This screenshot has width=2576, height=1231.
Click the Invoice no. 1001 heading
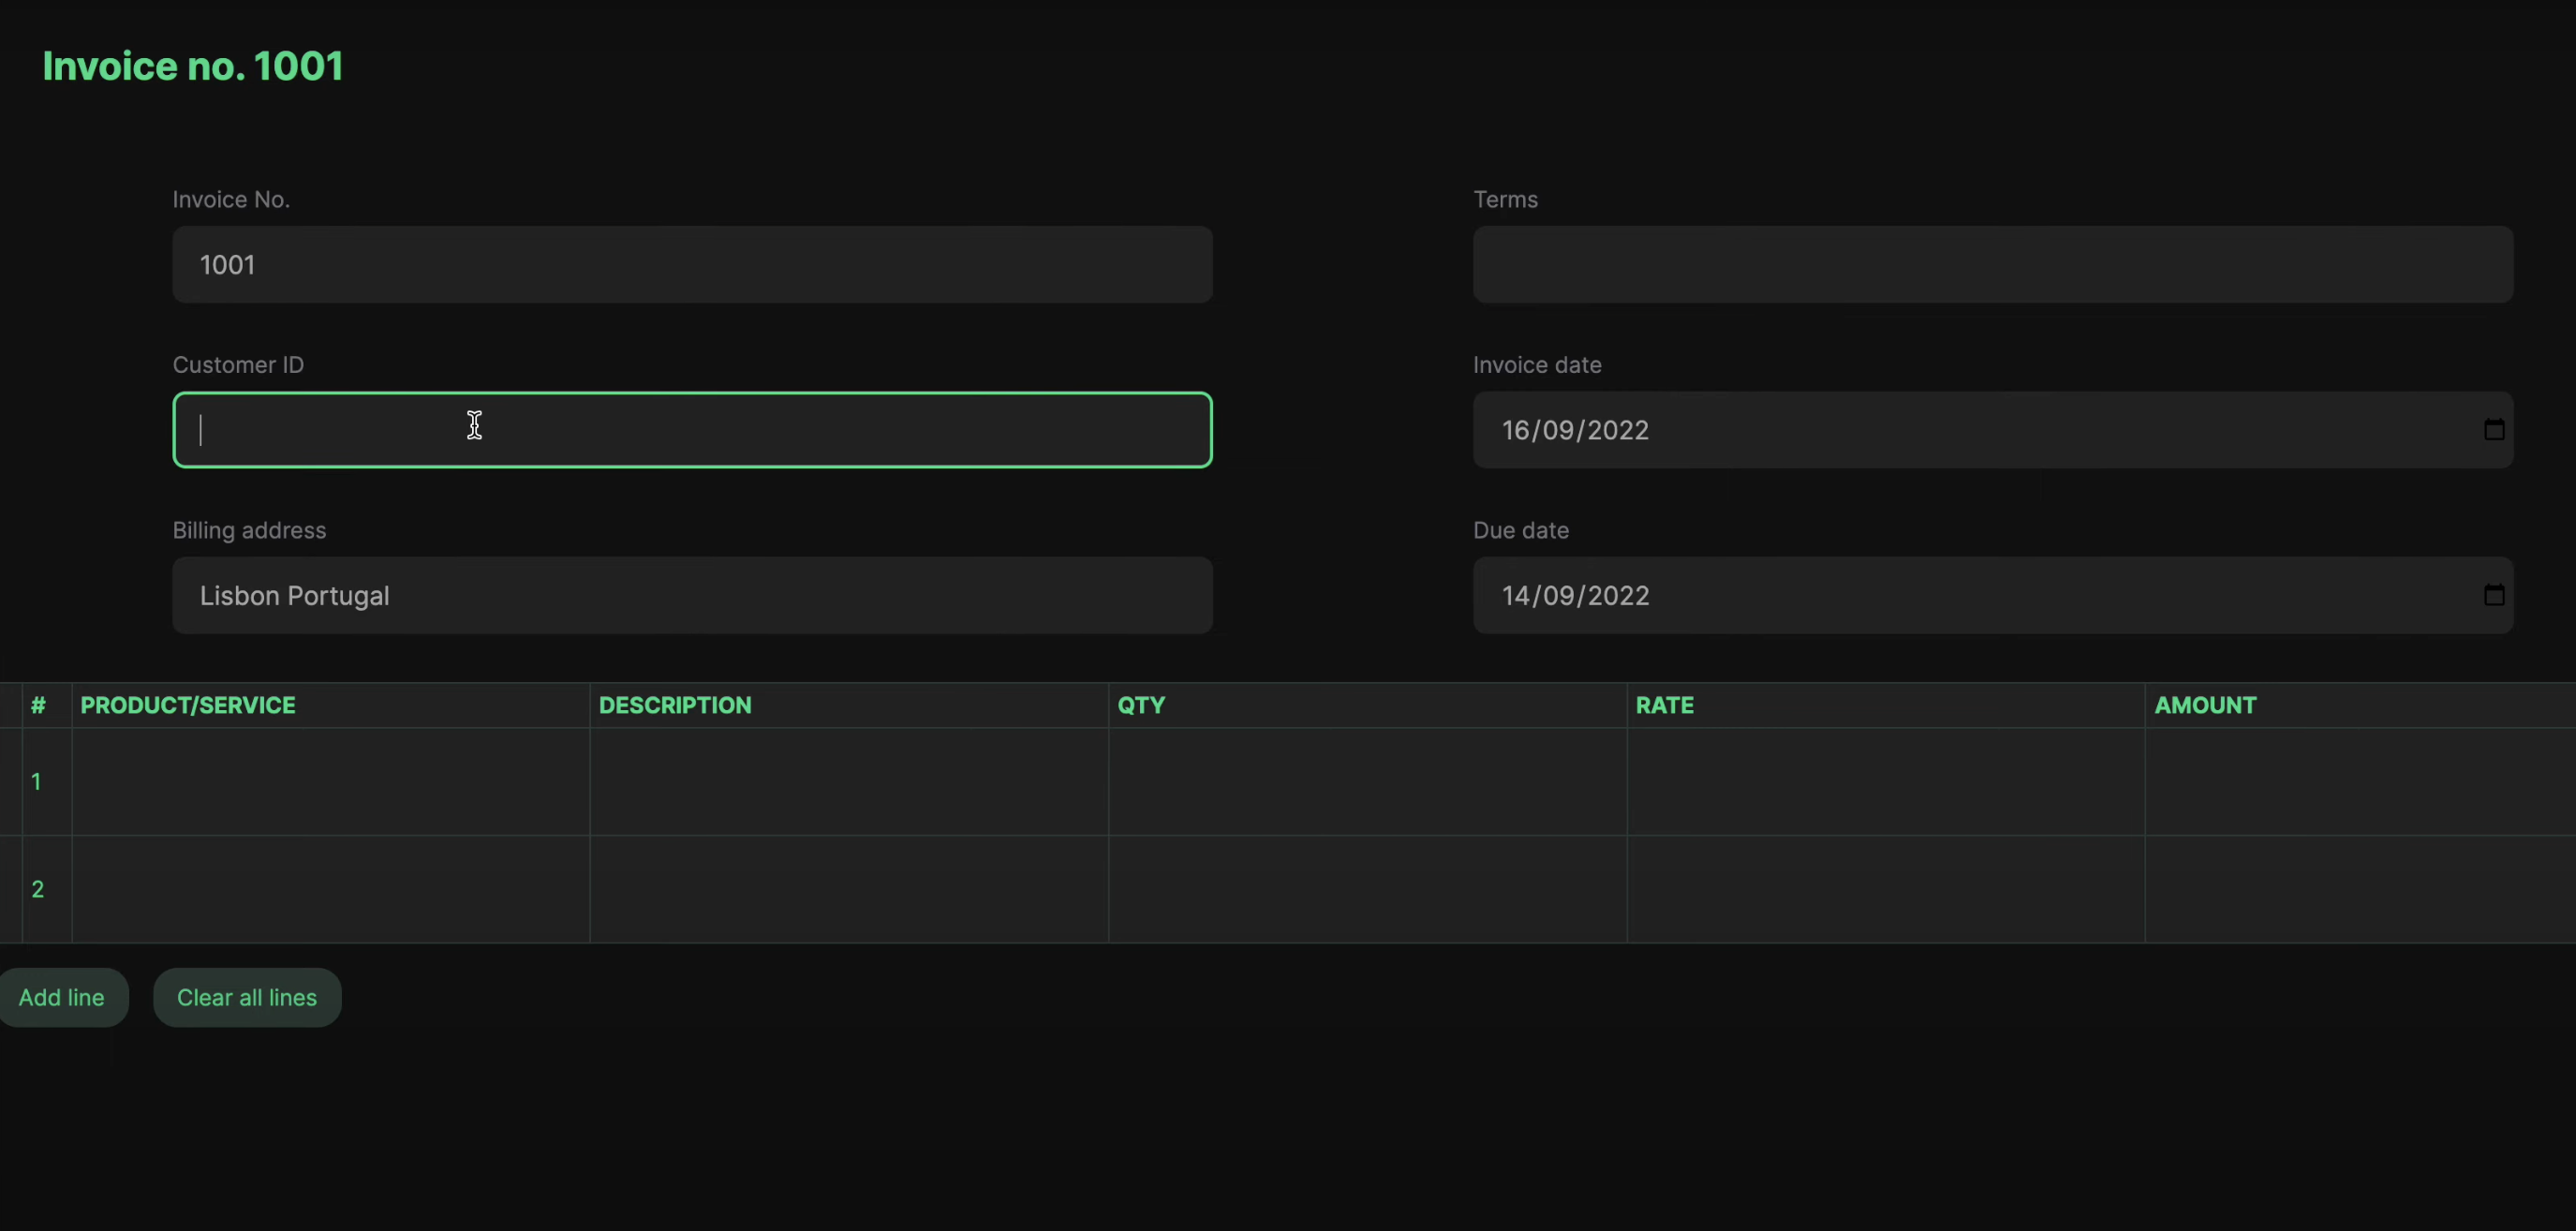point(193,66)
